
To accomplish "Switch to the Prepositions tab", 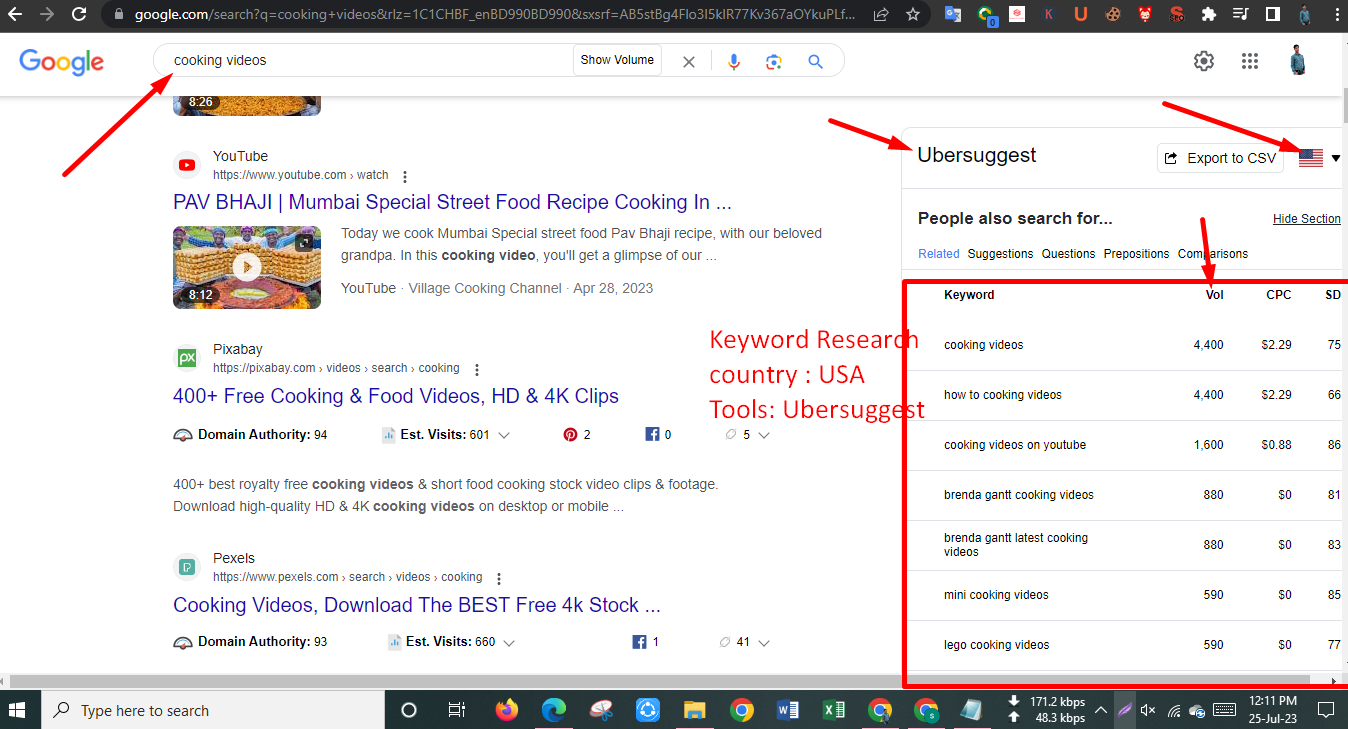I will pos(1136,254).
